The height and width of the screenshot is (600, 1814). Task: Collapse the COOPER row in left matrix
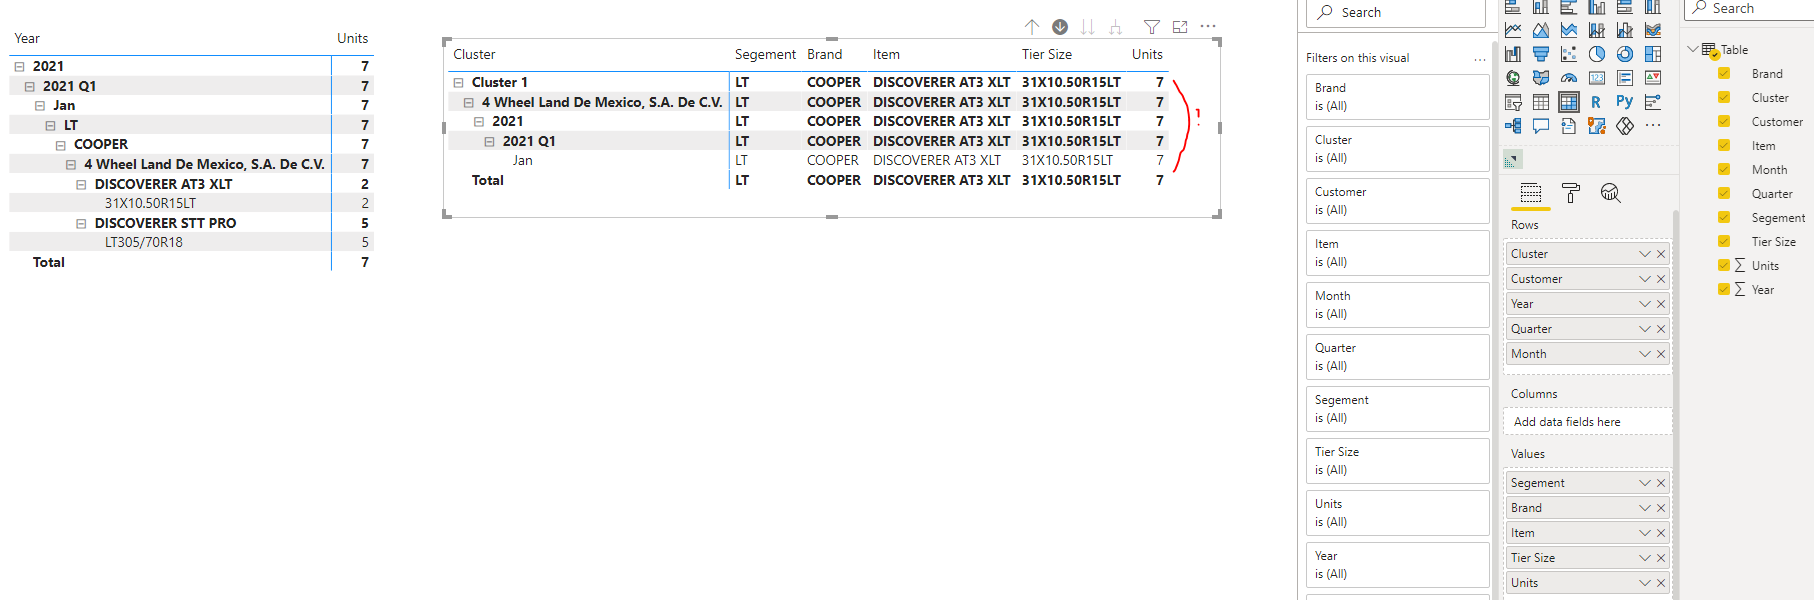[x=60, y=144]
